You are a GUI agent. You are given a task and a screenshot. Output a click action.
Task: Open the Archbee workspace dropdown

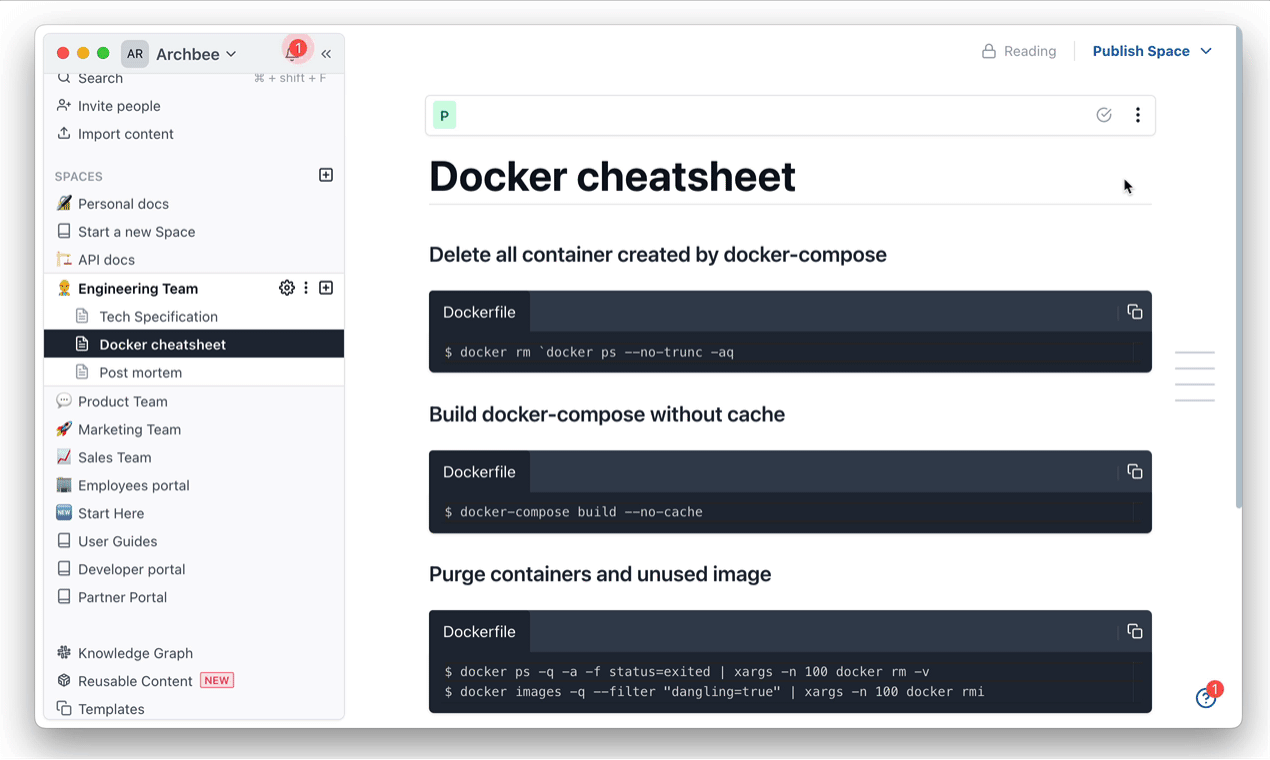[196, 54]
